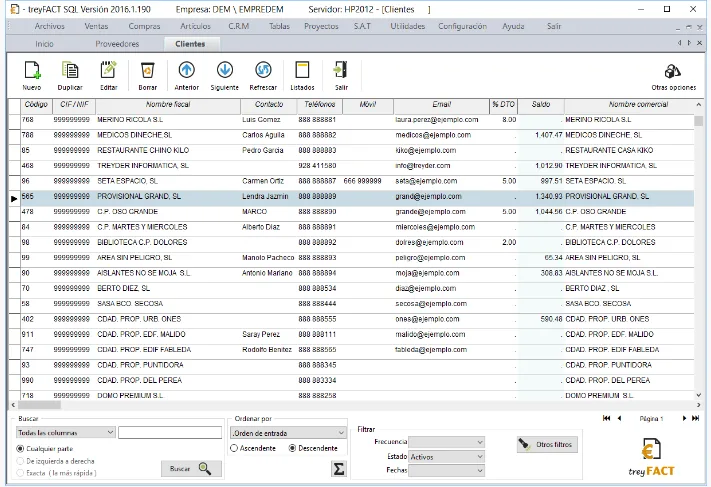Click the tab strip scroll-left arrow
The width and height of the screenshot is (711, 487).
click(x=679, y=43)
